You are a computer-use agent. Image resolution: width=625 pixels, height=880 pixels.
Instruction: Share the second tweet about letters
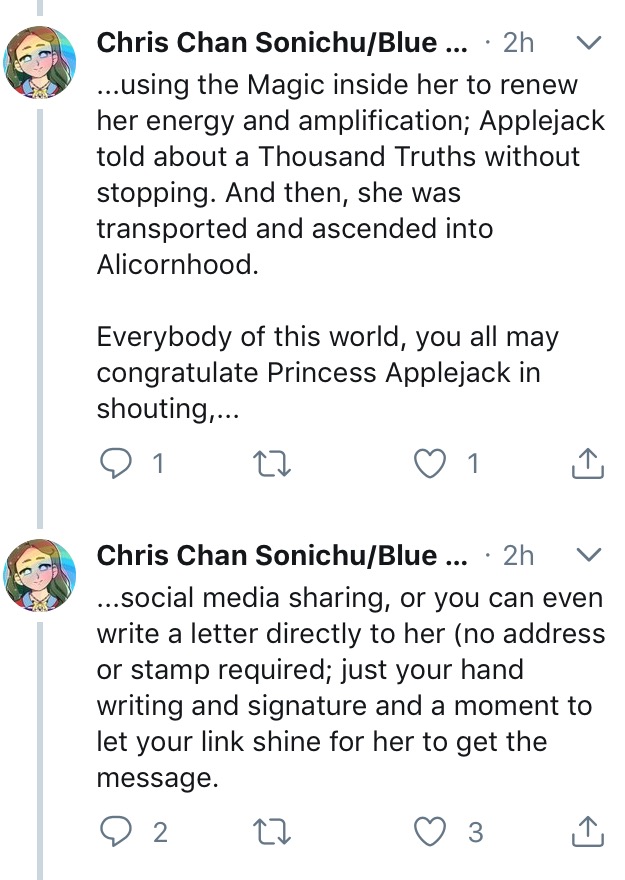[588, 831]
